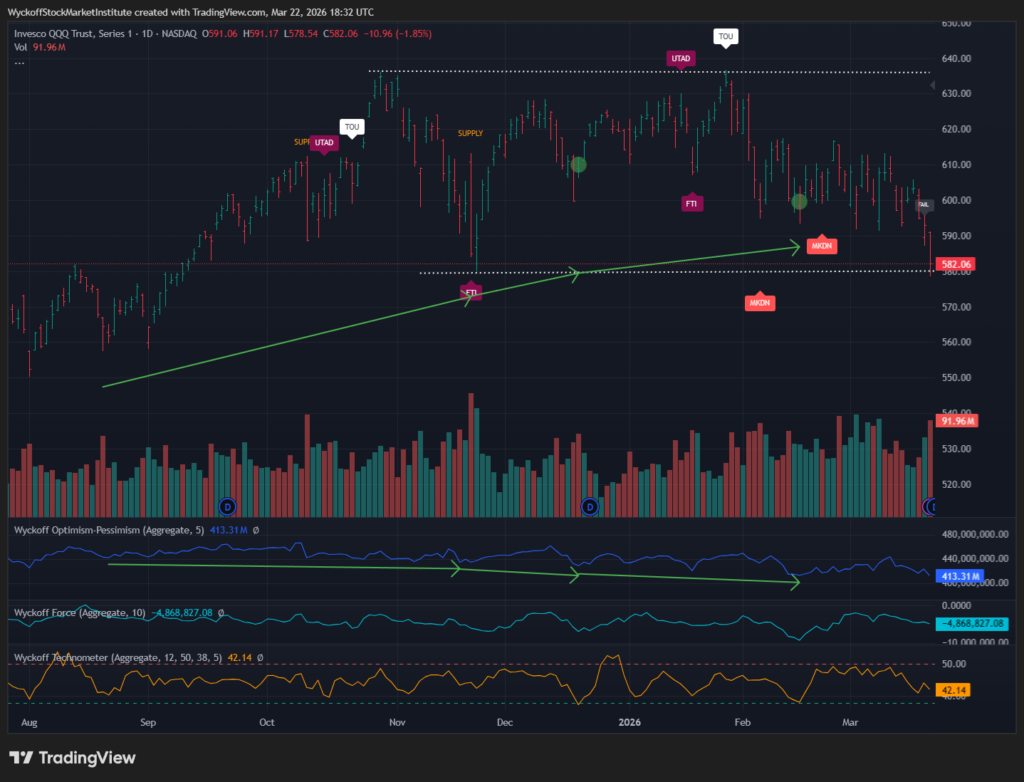
Task: Expand the collapsed indicator legend three-dots
Action: (x=19, y=61)
